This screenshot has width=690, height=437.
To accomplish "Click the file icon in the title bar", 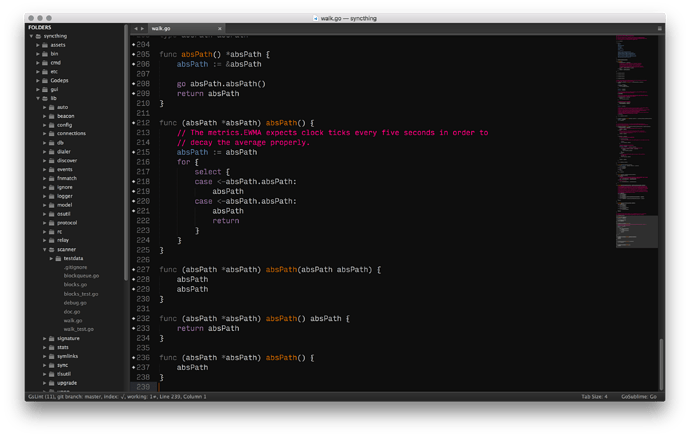I will (x=316, y=18).
